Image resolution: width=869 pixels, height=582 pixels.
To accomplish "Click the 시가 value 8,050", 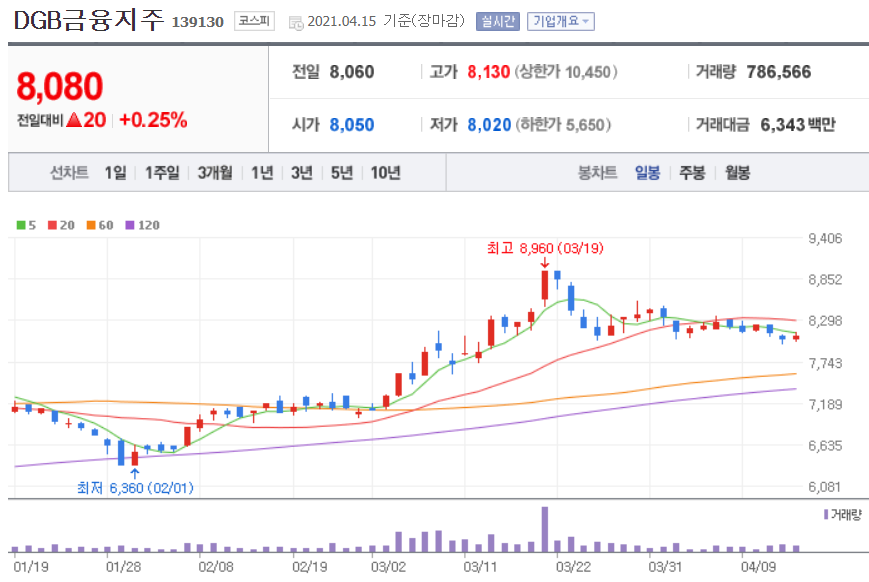I will pos(352,125).
